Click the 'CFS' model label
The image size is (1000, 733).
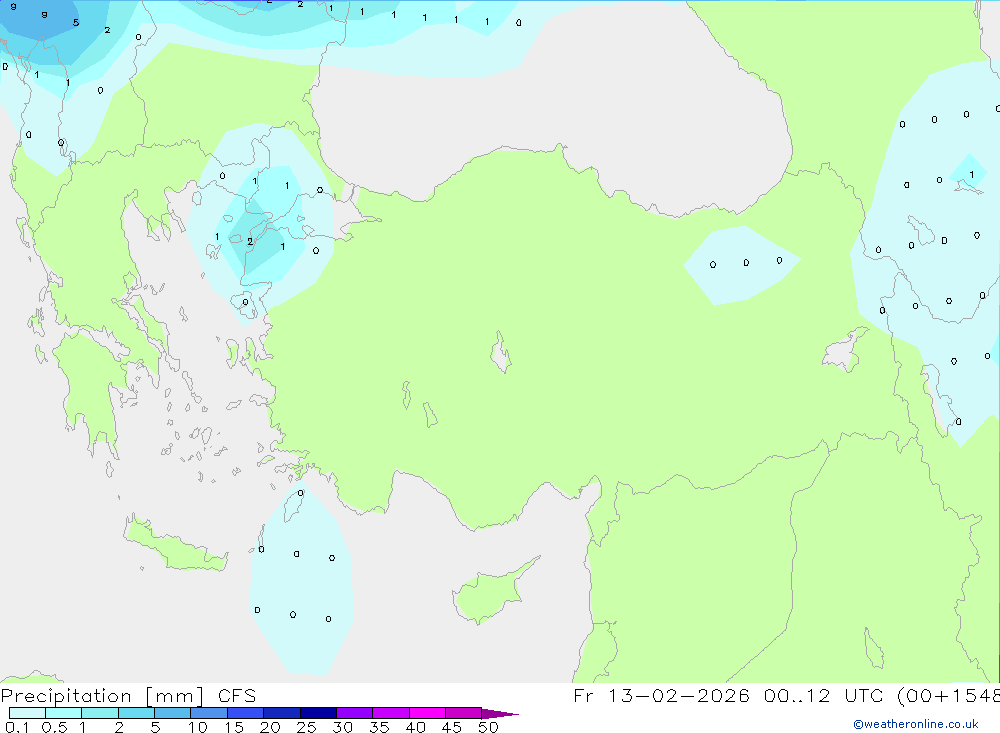(x=237, y=696)
